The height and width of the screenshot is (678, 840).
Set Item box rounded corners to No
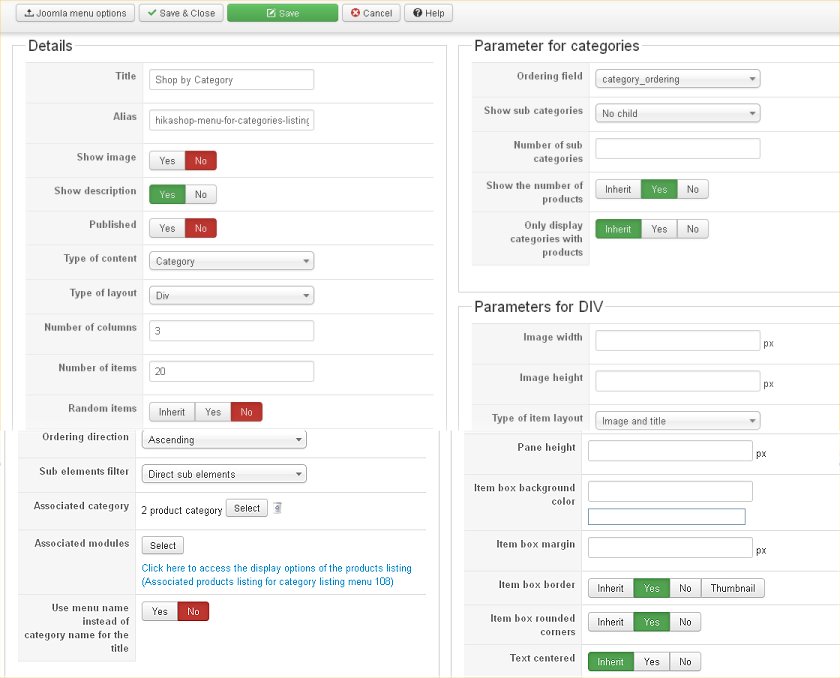tap(685, 622)
